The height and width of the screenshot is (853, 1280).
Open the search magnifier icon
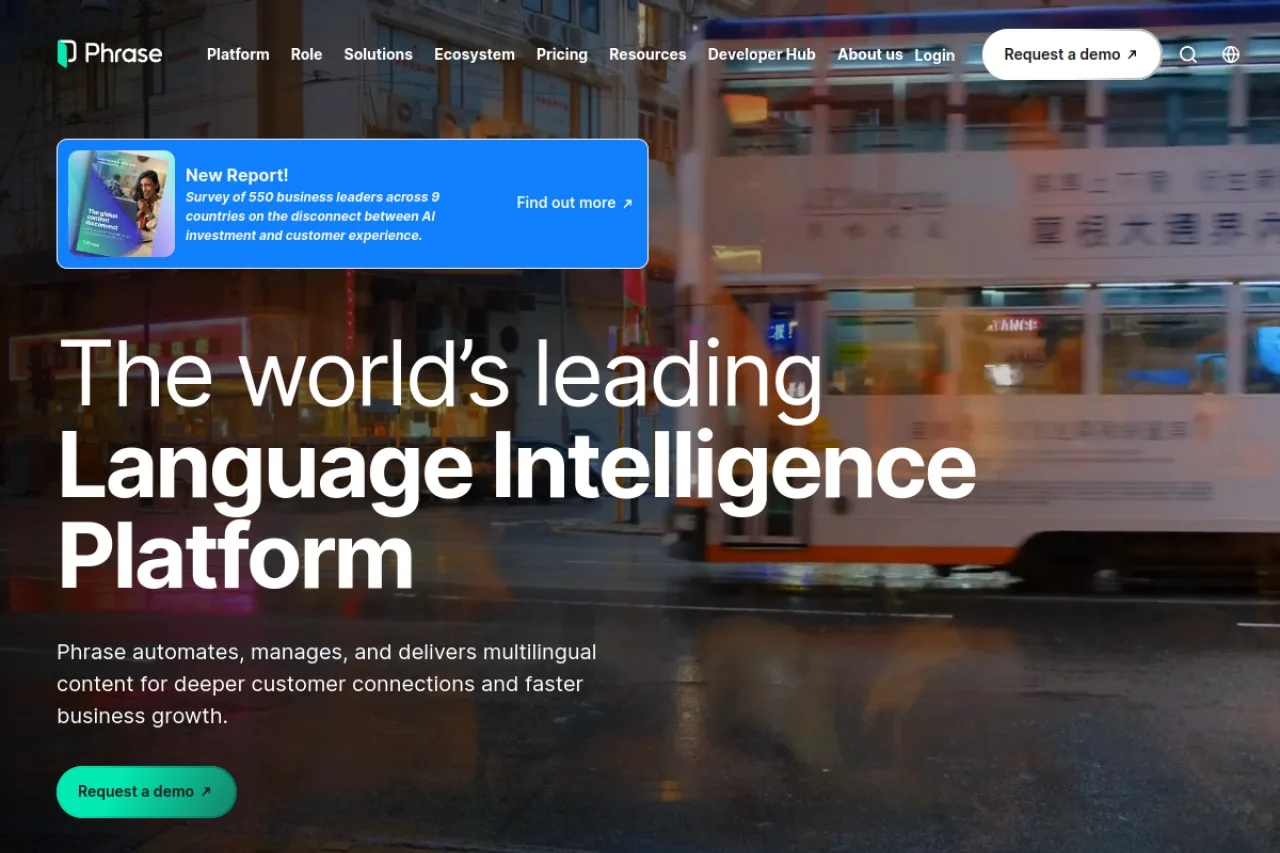1188,55
